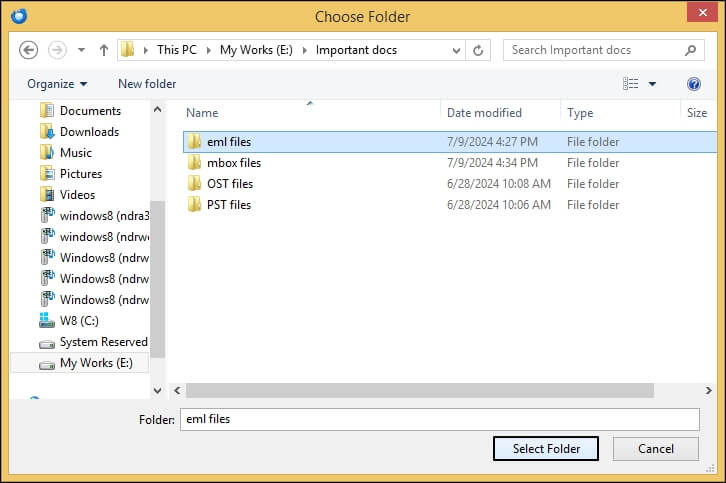Sort by Date modified column
Viewport: 726px width, 483px height.
click(484, 113)
